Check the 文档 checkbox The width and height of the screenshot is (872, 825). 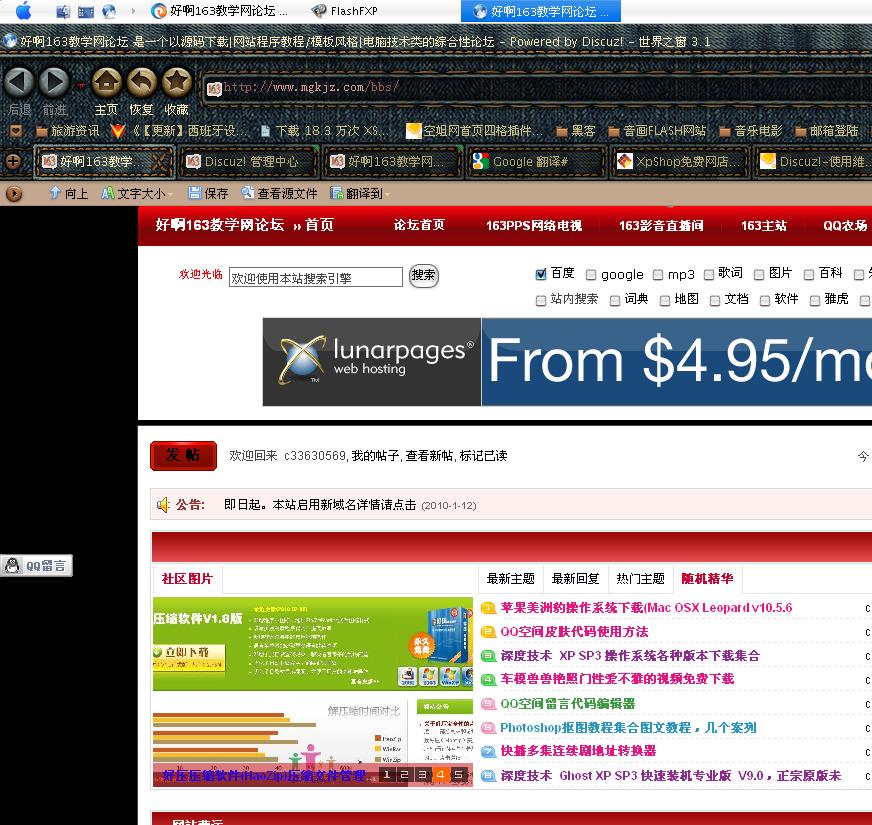pyautogui.click(x=715, y=300)
